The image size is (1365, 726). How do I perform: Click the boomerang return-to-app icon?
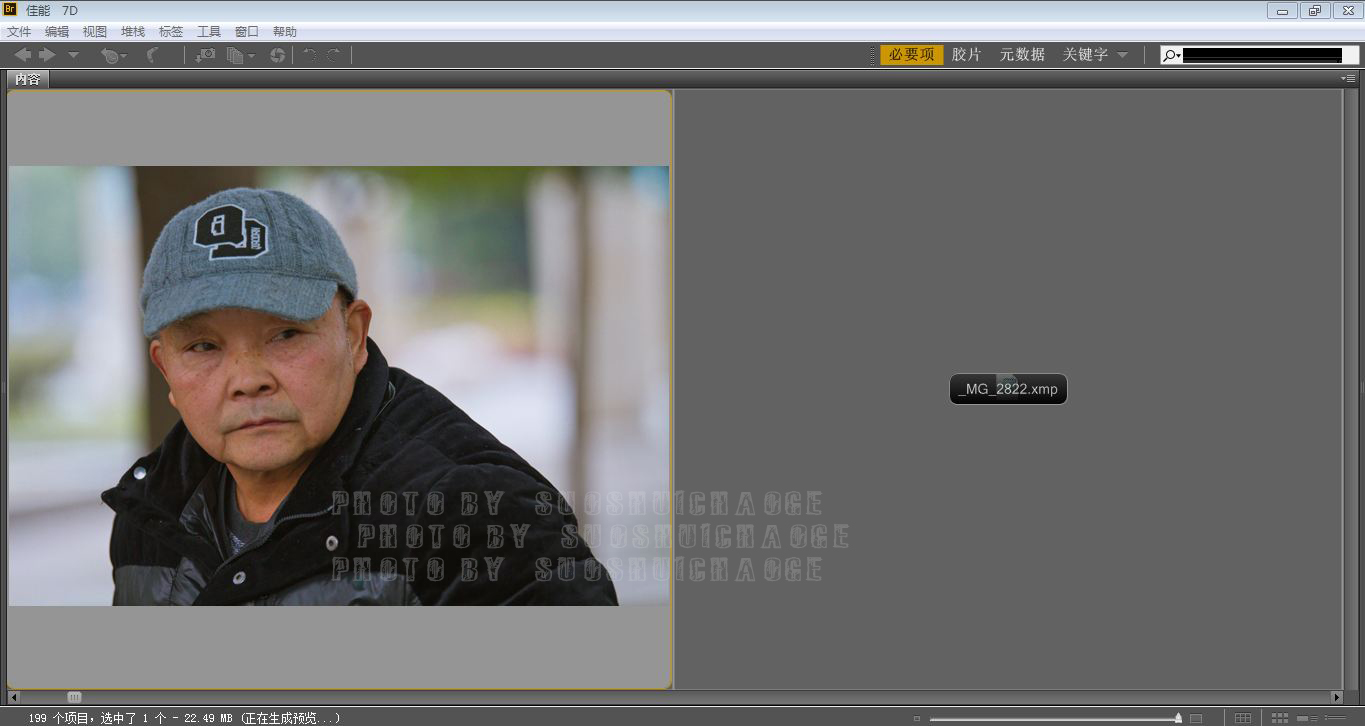(x=153, y=55)
